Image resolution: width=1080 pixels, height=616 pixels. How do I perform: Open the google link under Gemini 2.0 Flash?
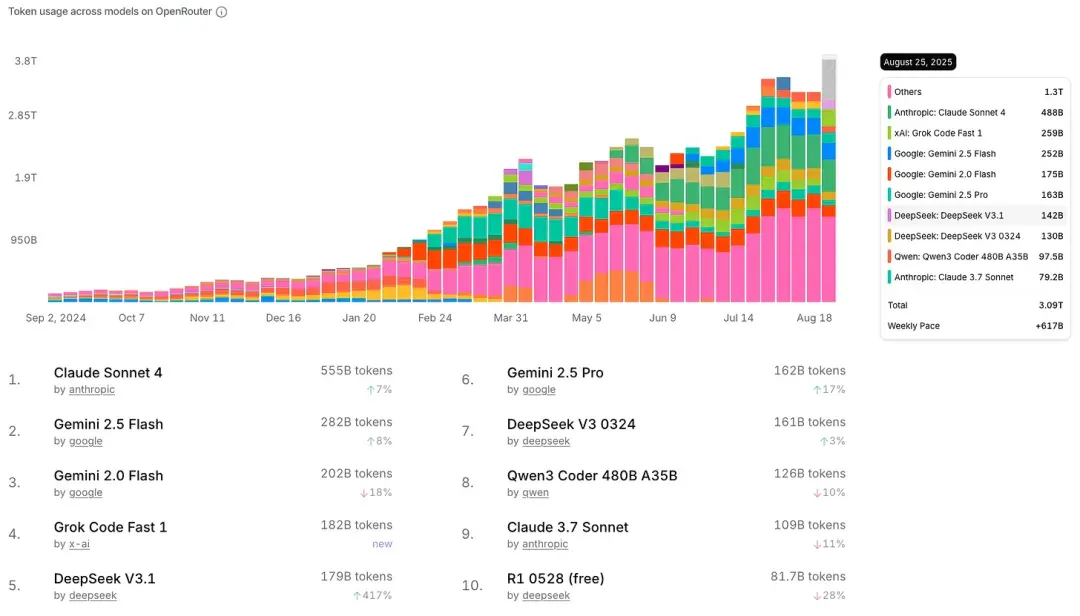pyautogui.click(x=85, y=492)
